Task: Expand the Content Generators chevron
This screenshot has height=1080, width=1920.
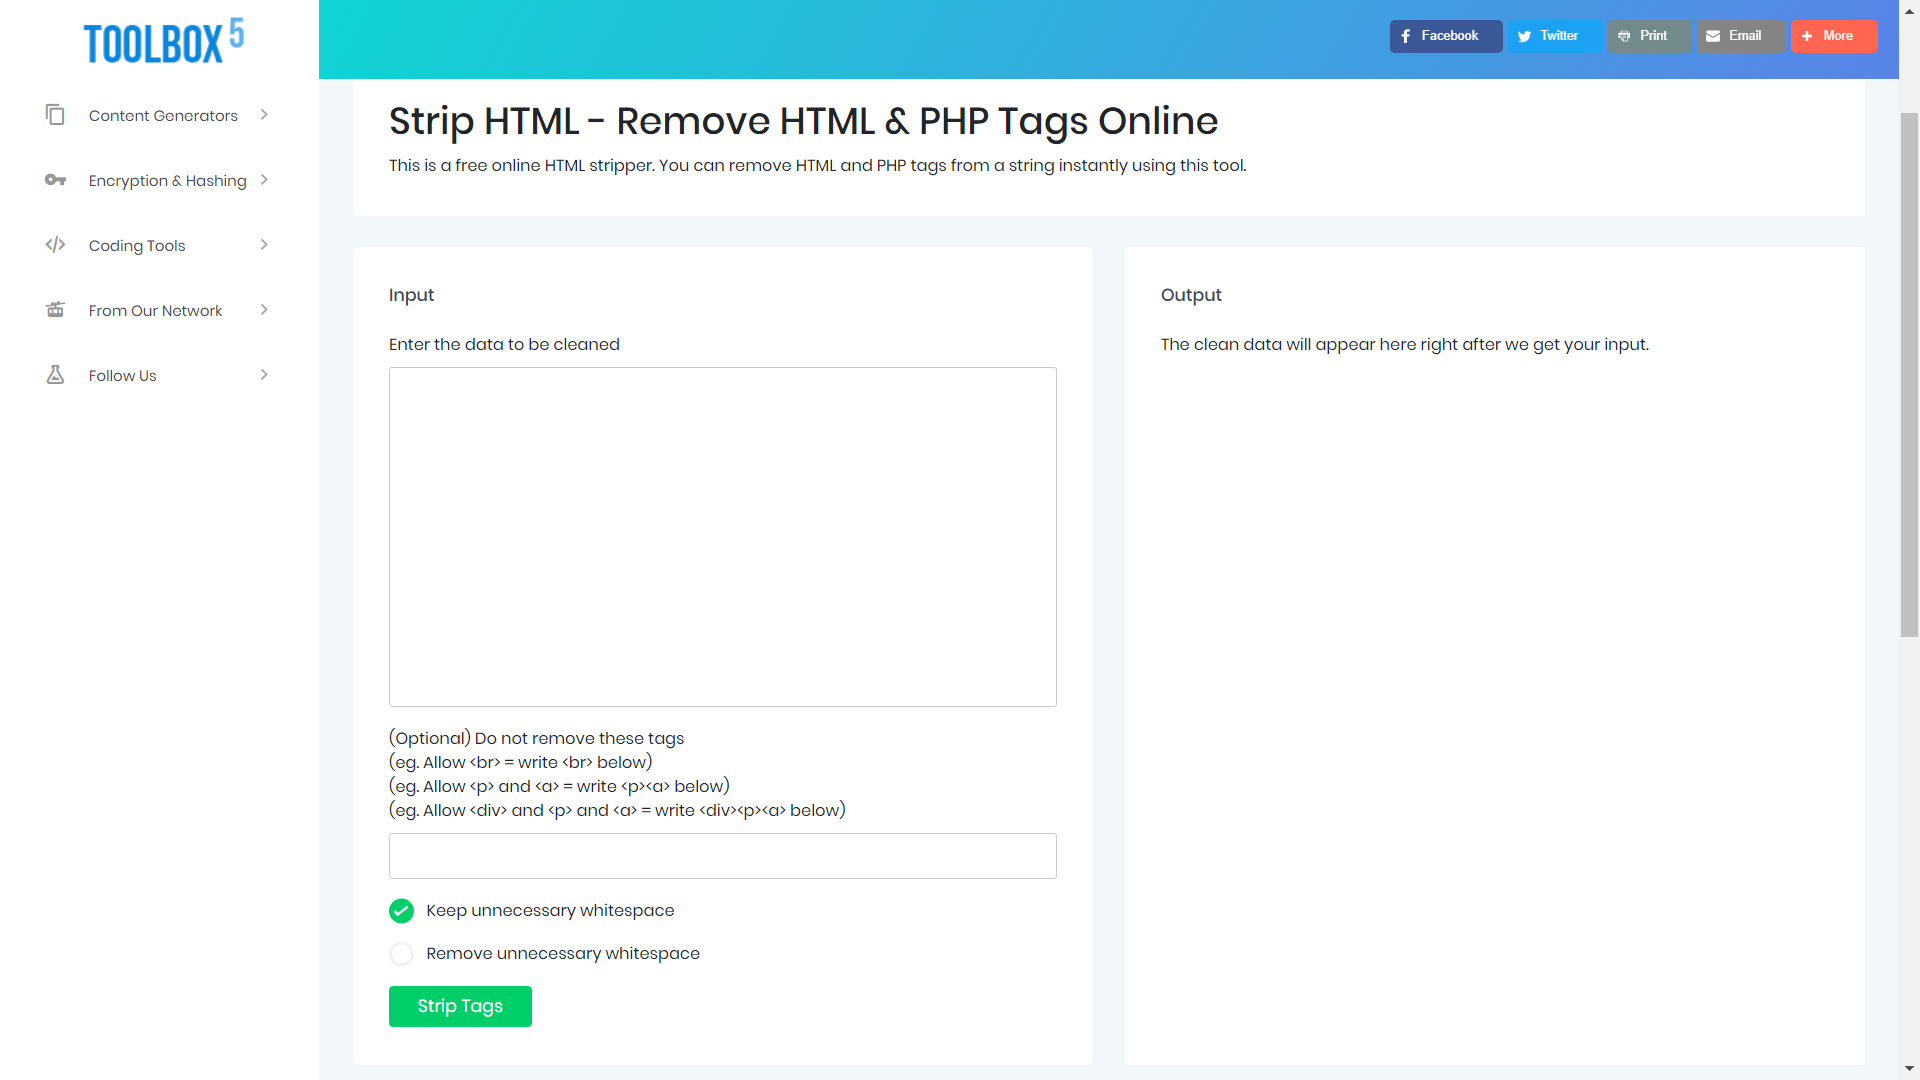Action: pyautogui.click(x=264, y=115)
